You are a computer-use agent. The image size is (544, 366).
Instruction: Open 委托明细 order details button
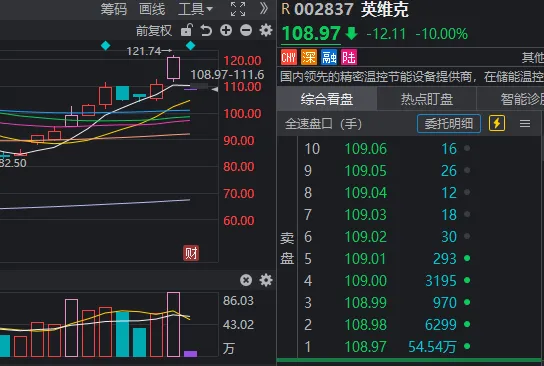click(449, 124)
